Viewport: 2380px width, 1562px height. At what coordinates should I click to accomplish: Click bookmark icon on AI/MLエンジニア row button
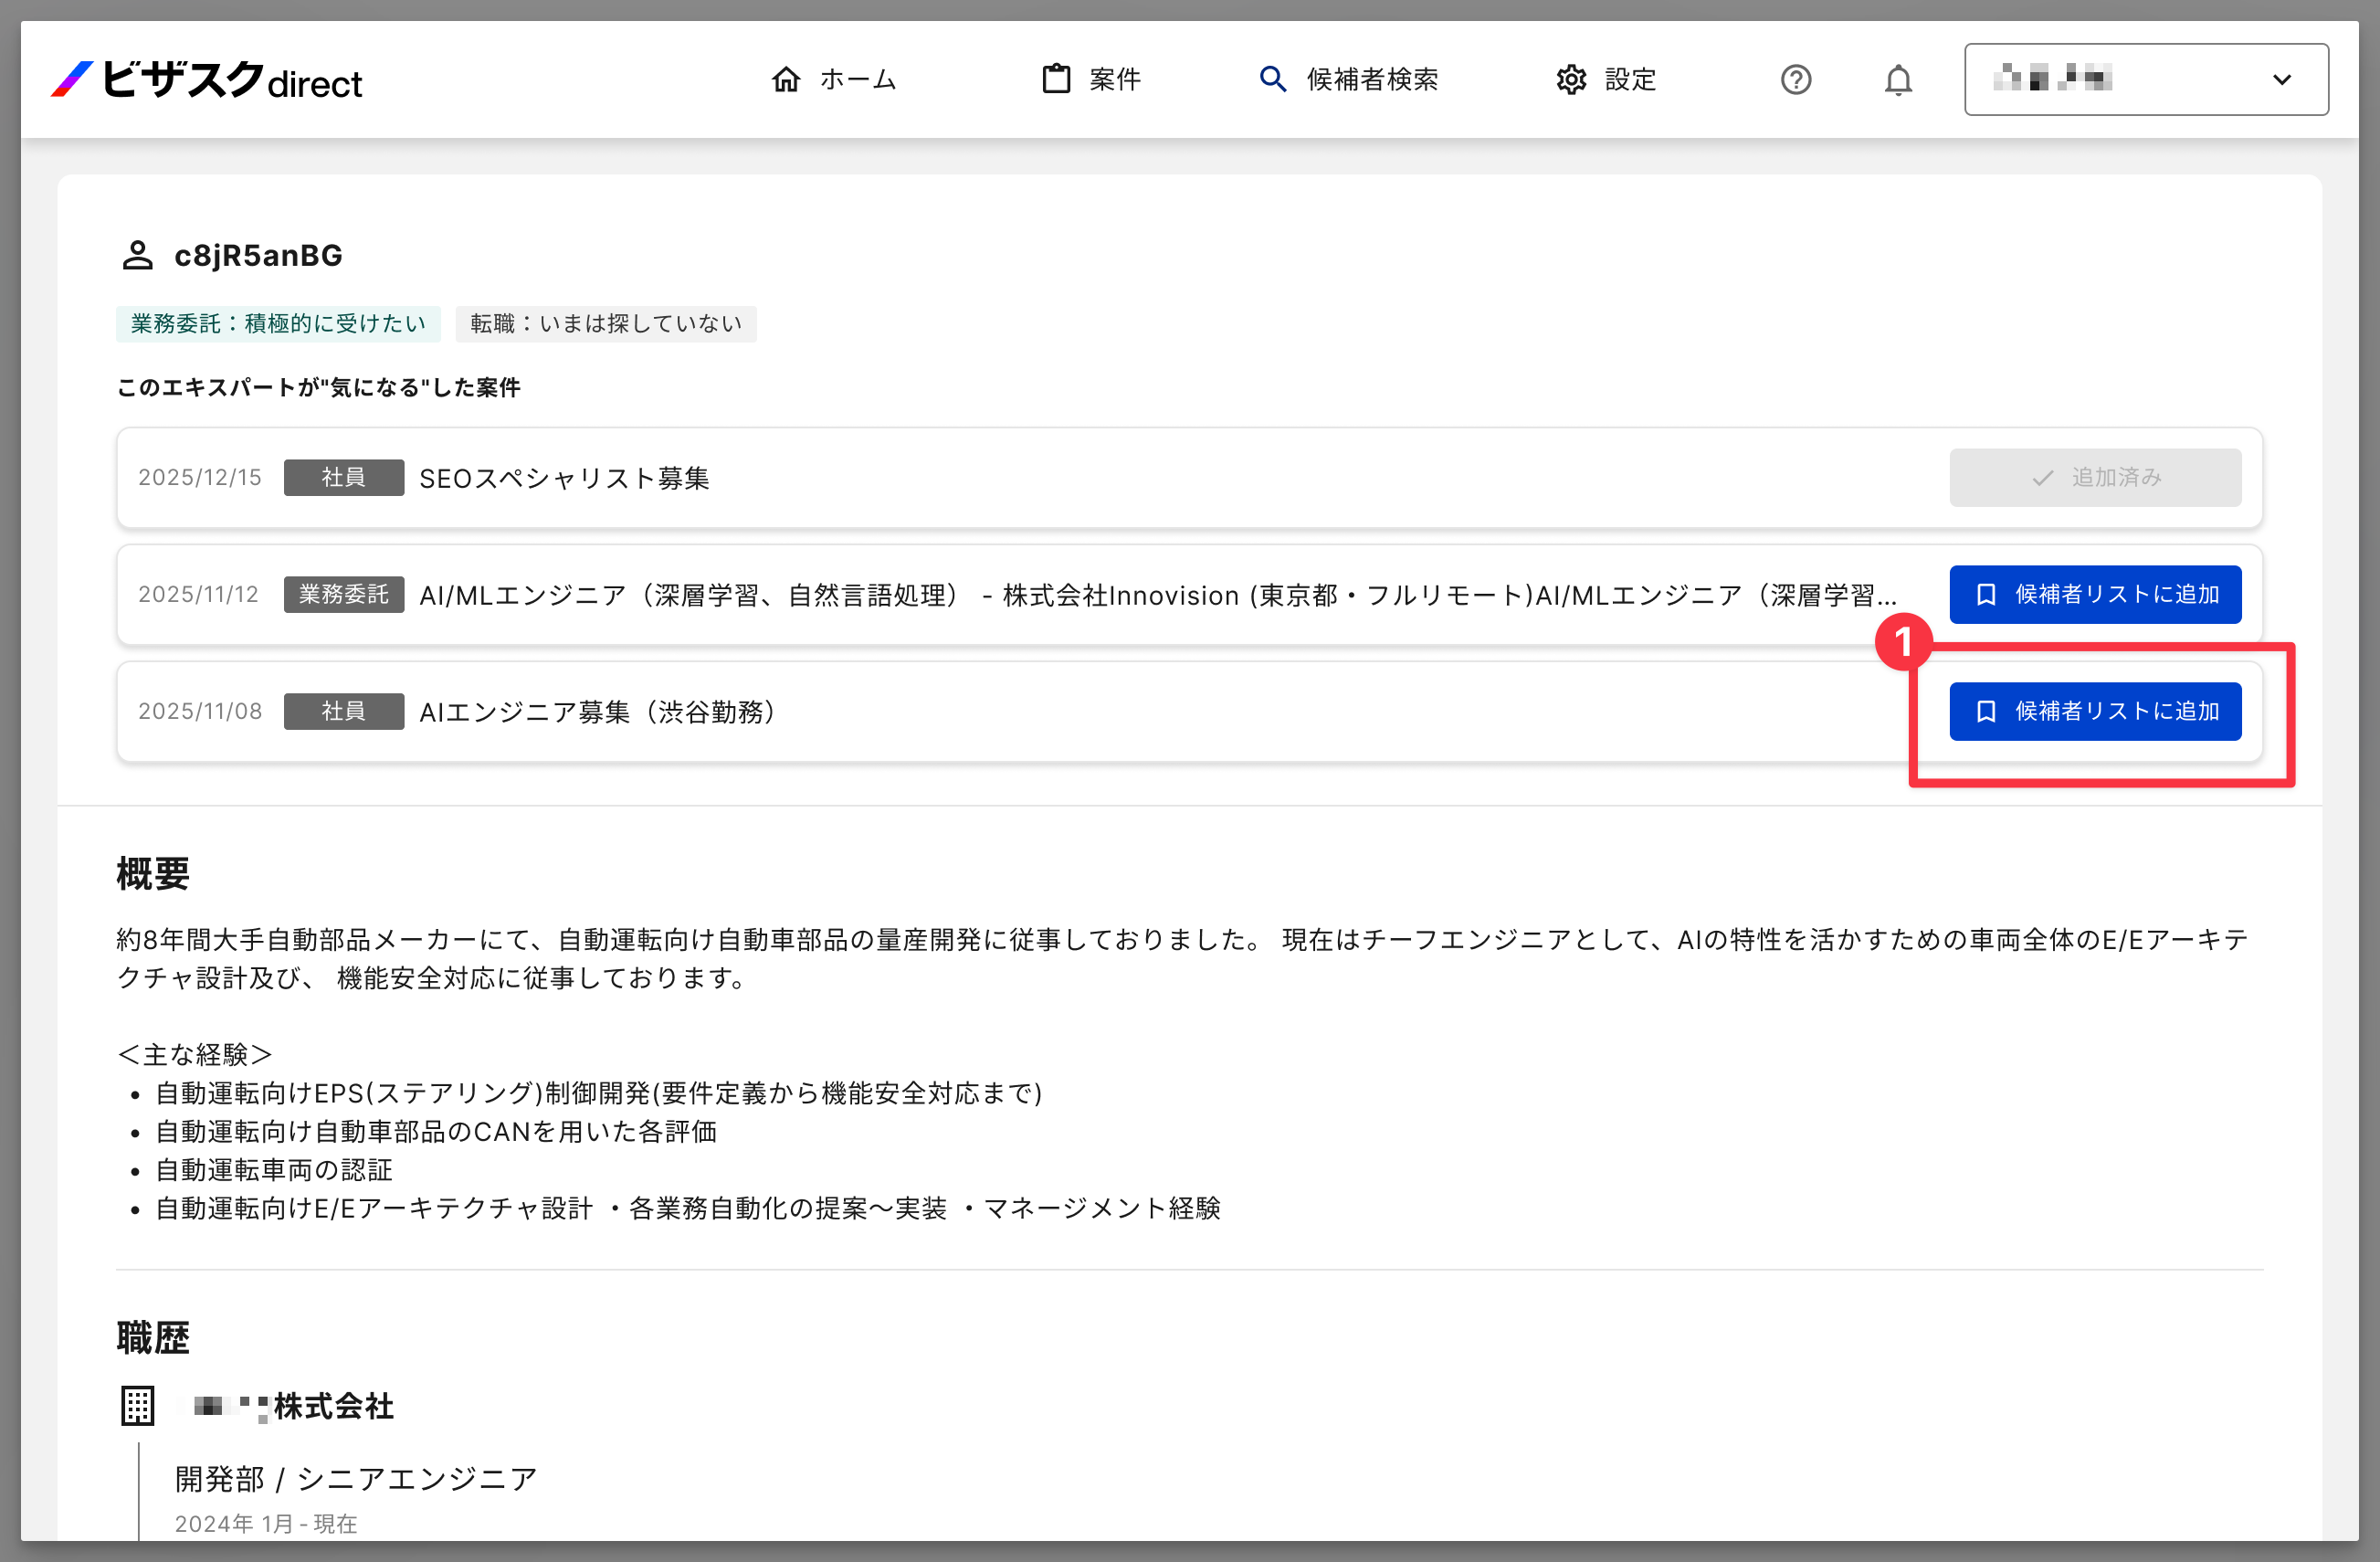click(x=1986, y=594)
